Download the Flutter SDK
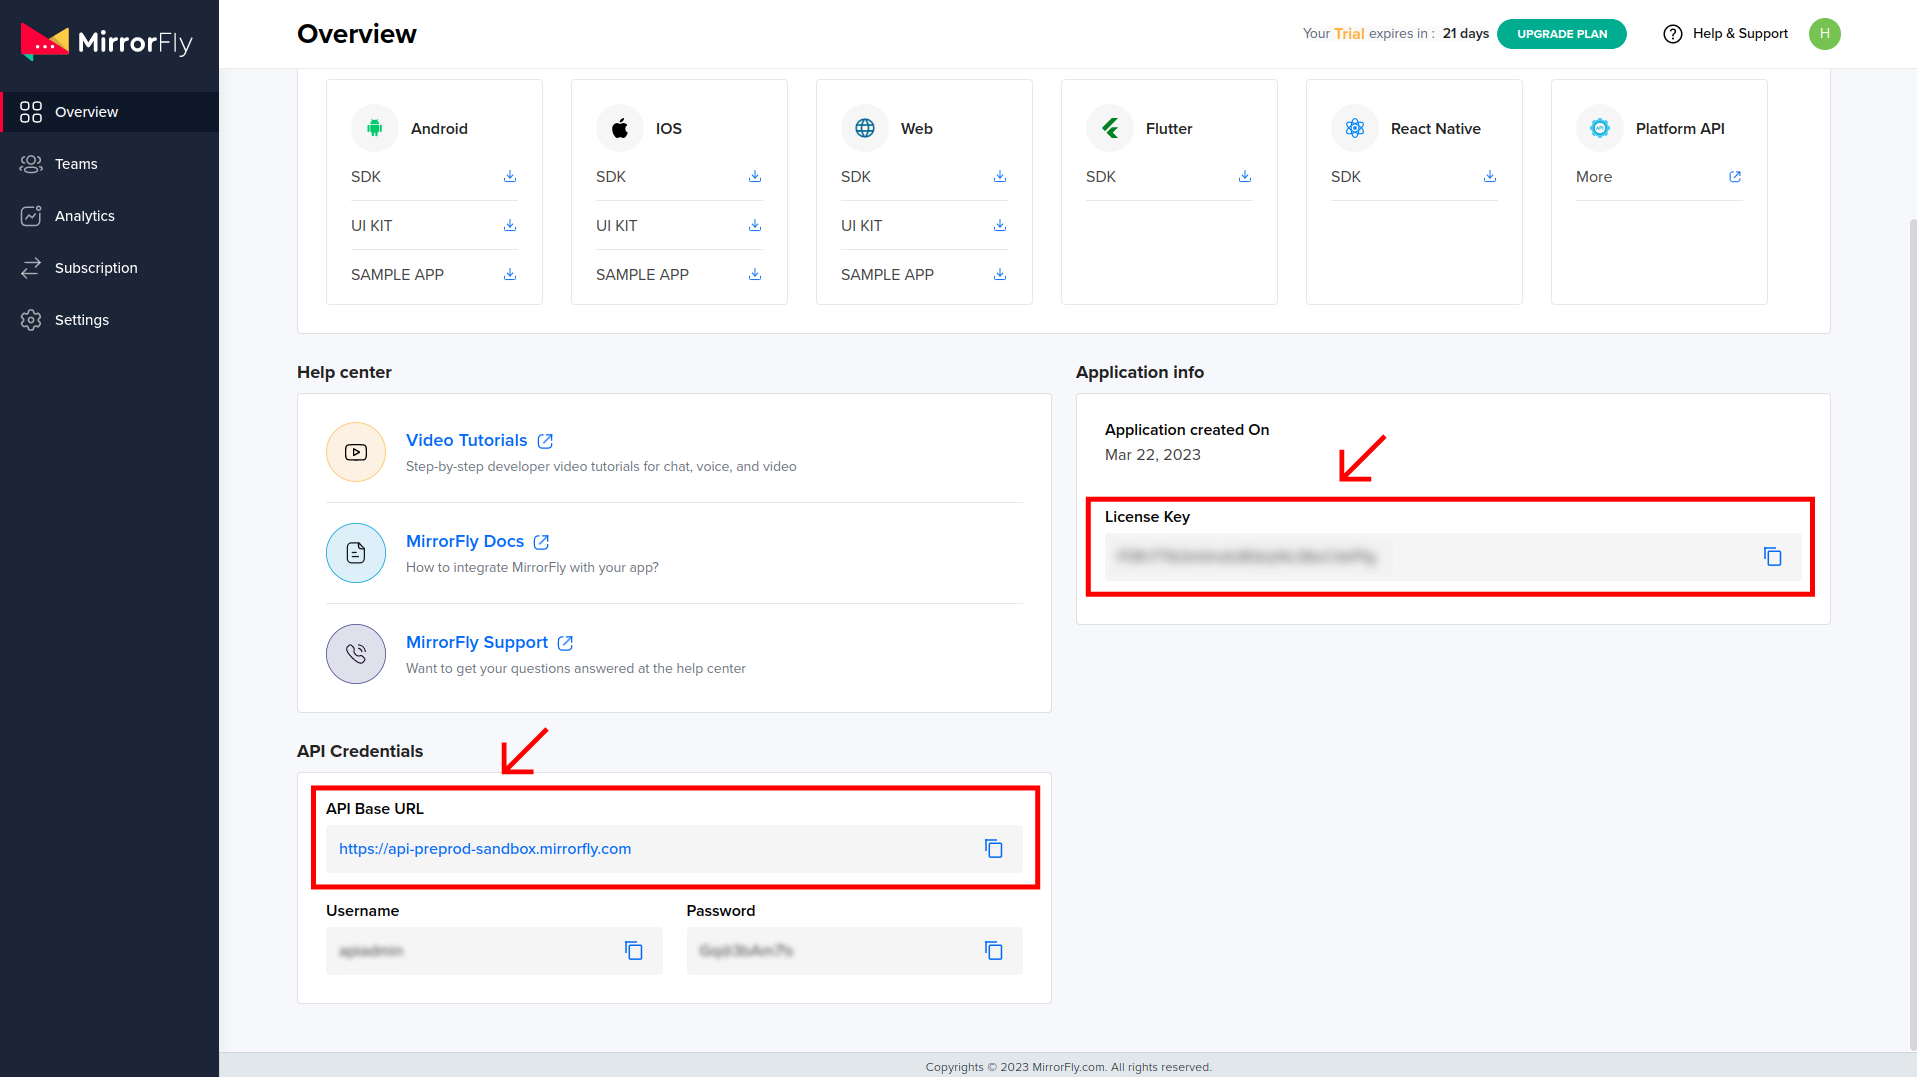The height and width of the screenshot is (1077, 1917). click(1245, 177)
